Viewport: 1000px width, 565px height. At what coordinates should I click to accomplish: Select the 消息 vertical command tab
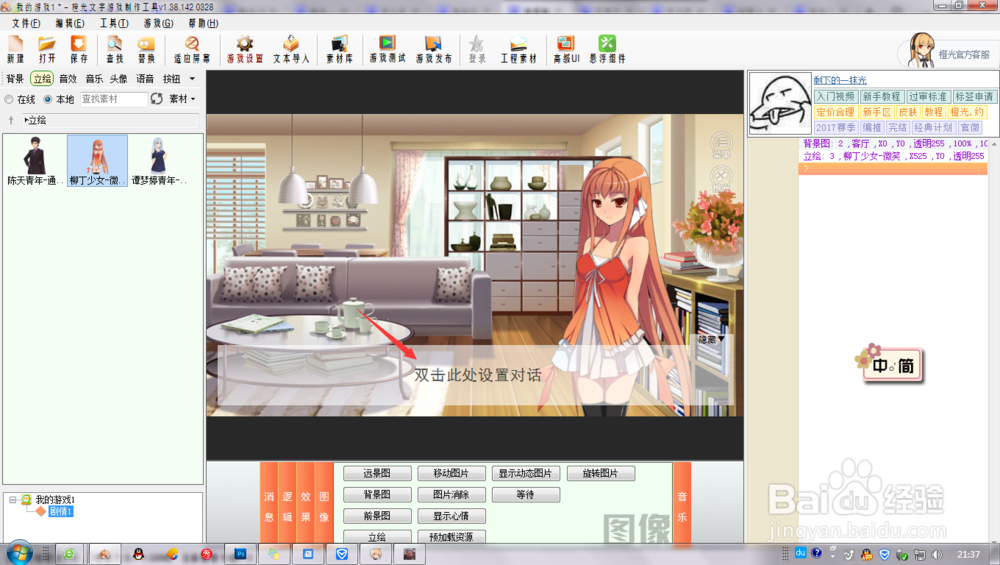pyautogui.click(x=268, y=504)
